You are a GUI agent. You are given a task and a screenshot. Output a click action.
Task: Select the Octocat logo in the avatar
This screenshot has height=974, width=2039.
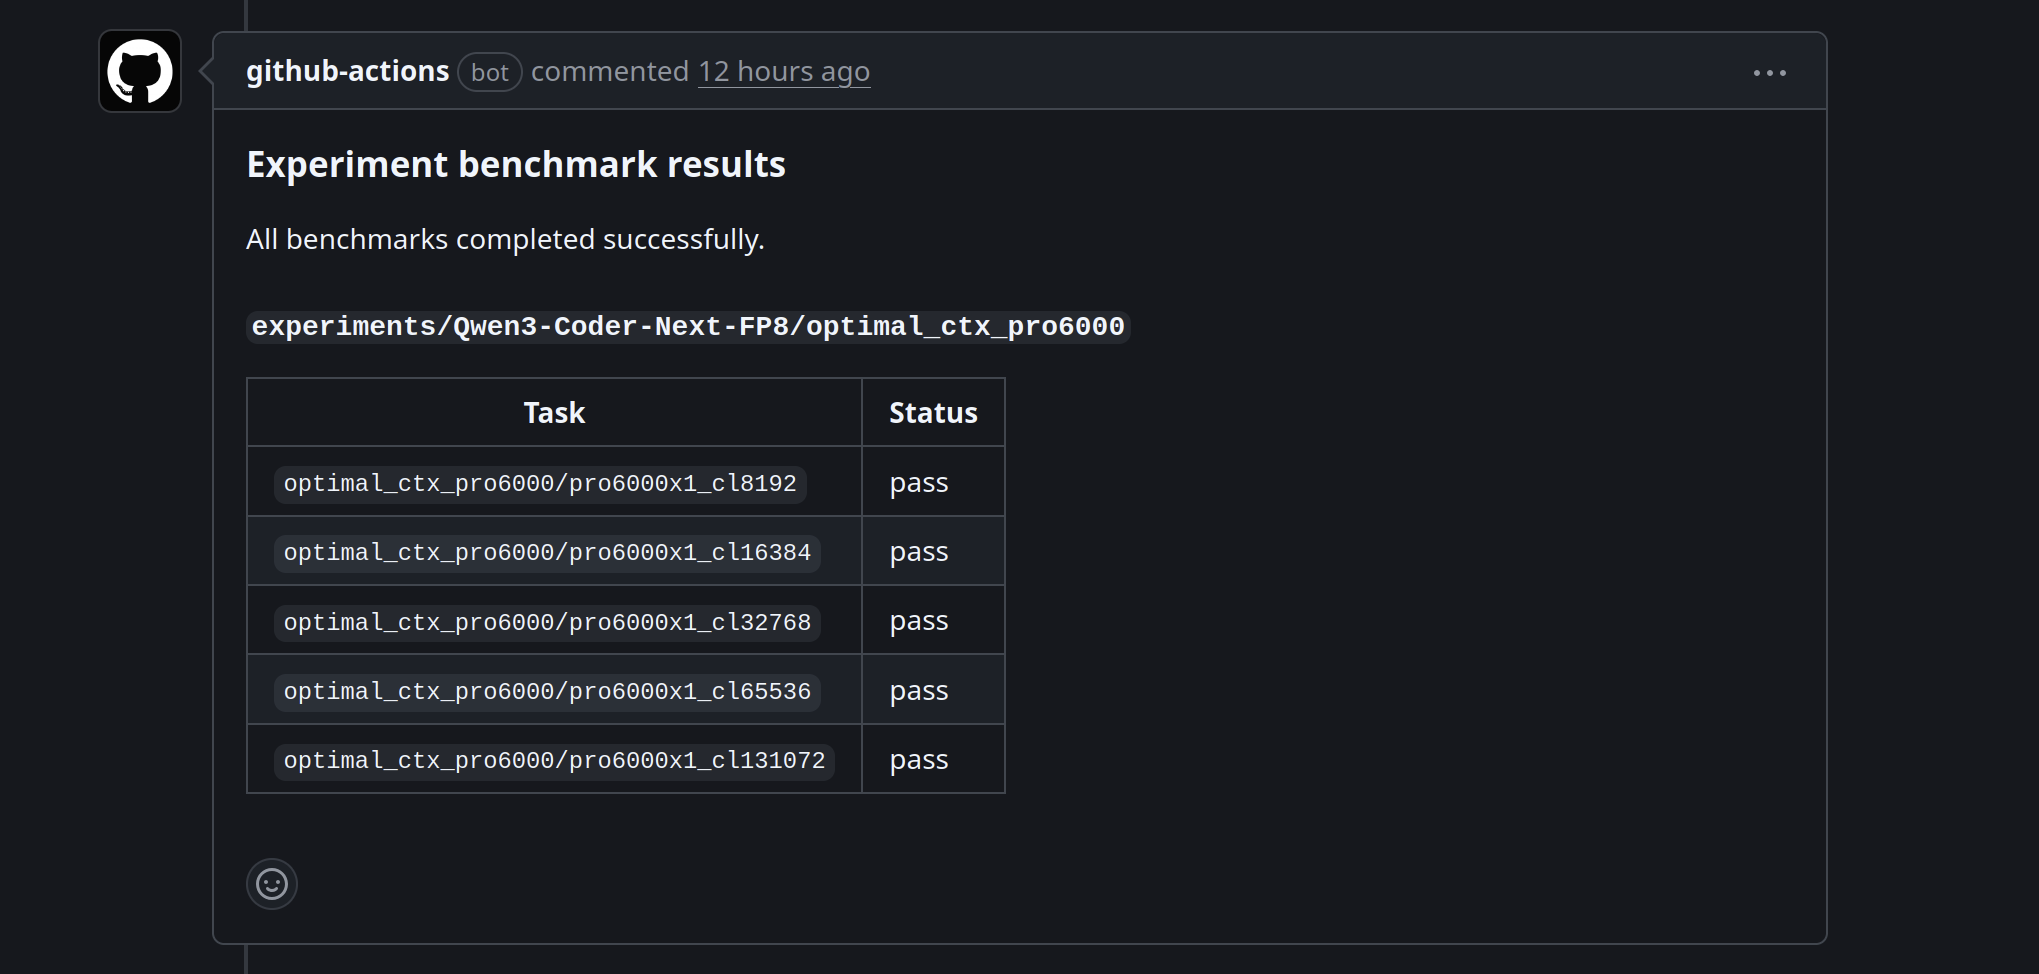139,70
